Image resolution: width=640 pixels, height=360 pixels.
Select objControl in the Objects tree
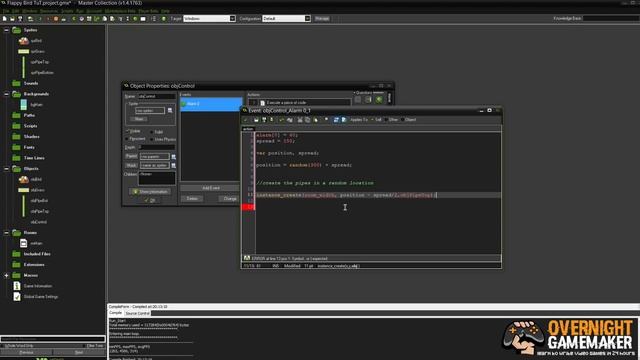pyautogui.click(x=39, y=222)
